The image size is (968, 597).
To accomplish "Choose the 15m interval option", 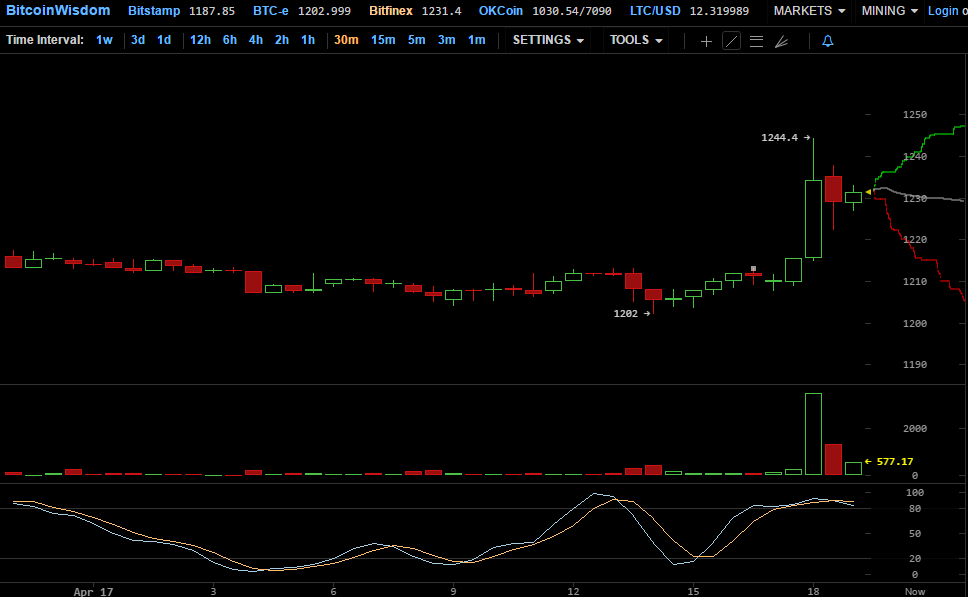I will tap(383, 40).
